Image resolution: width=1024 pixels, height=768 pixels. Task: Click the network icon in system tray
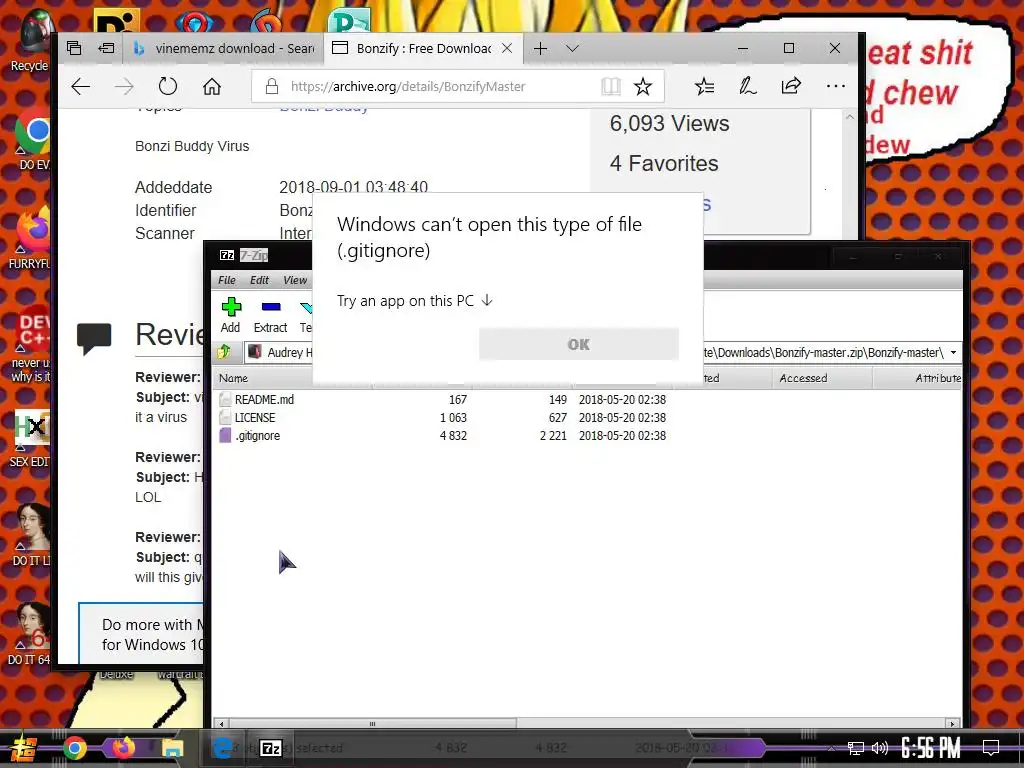pyautogui.click(x=855, y=748)
